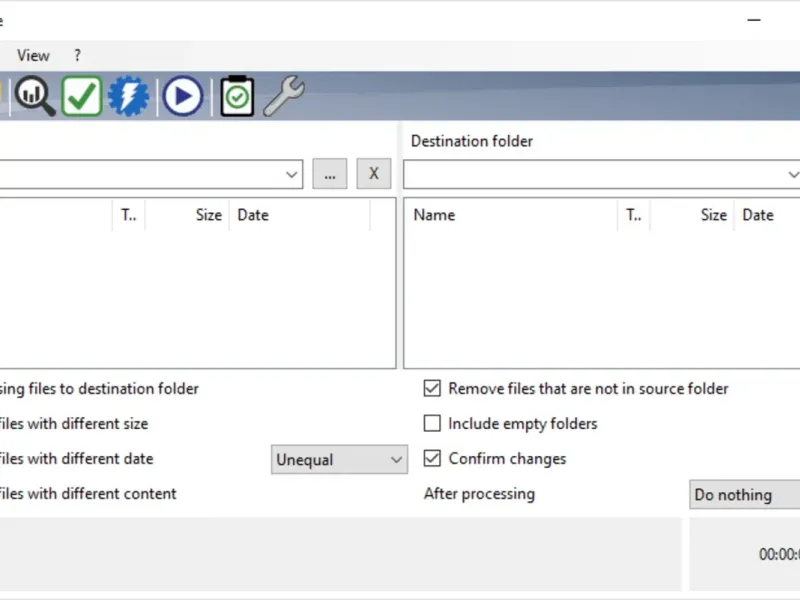The image size is (800, 600).
Task: Open the ? help menu
Action: point(77,55)
